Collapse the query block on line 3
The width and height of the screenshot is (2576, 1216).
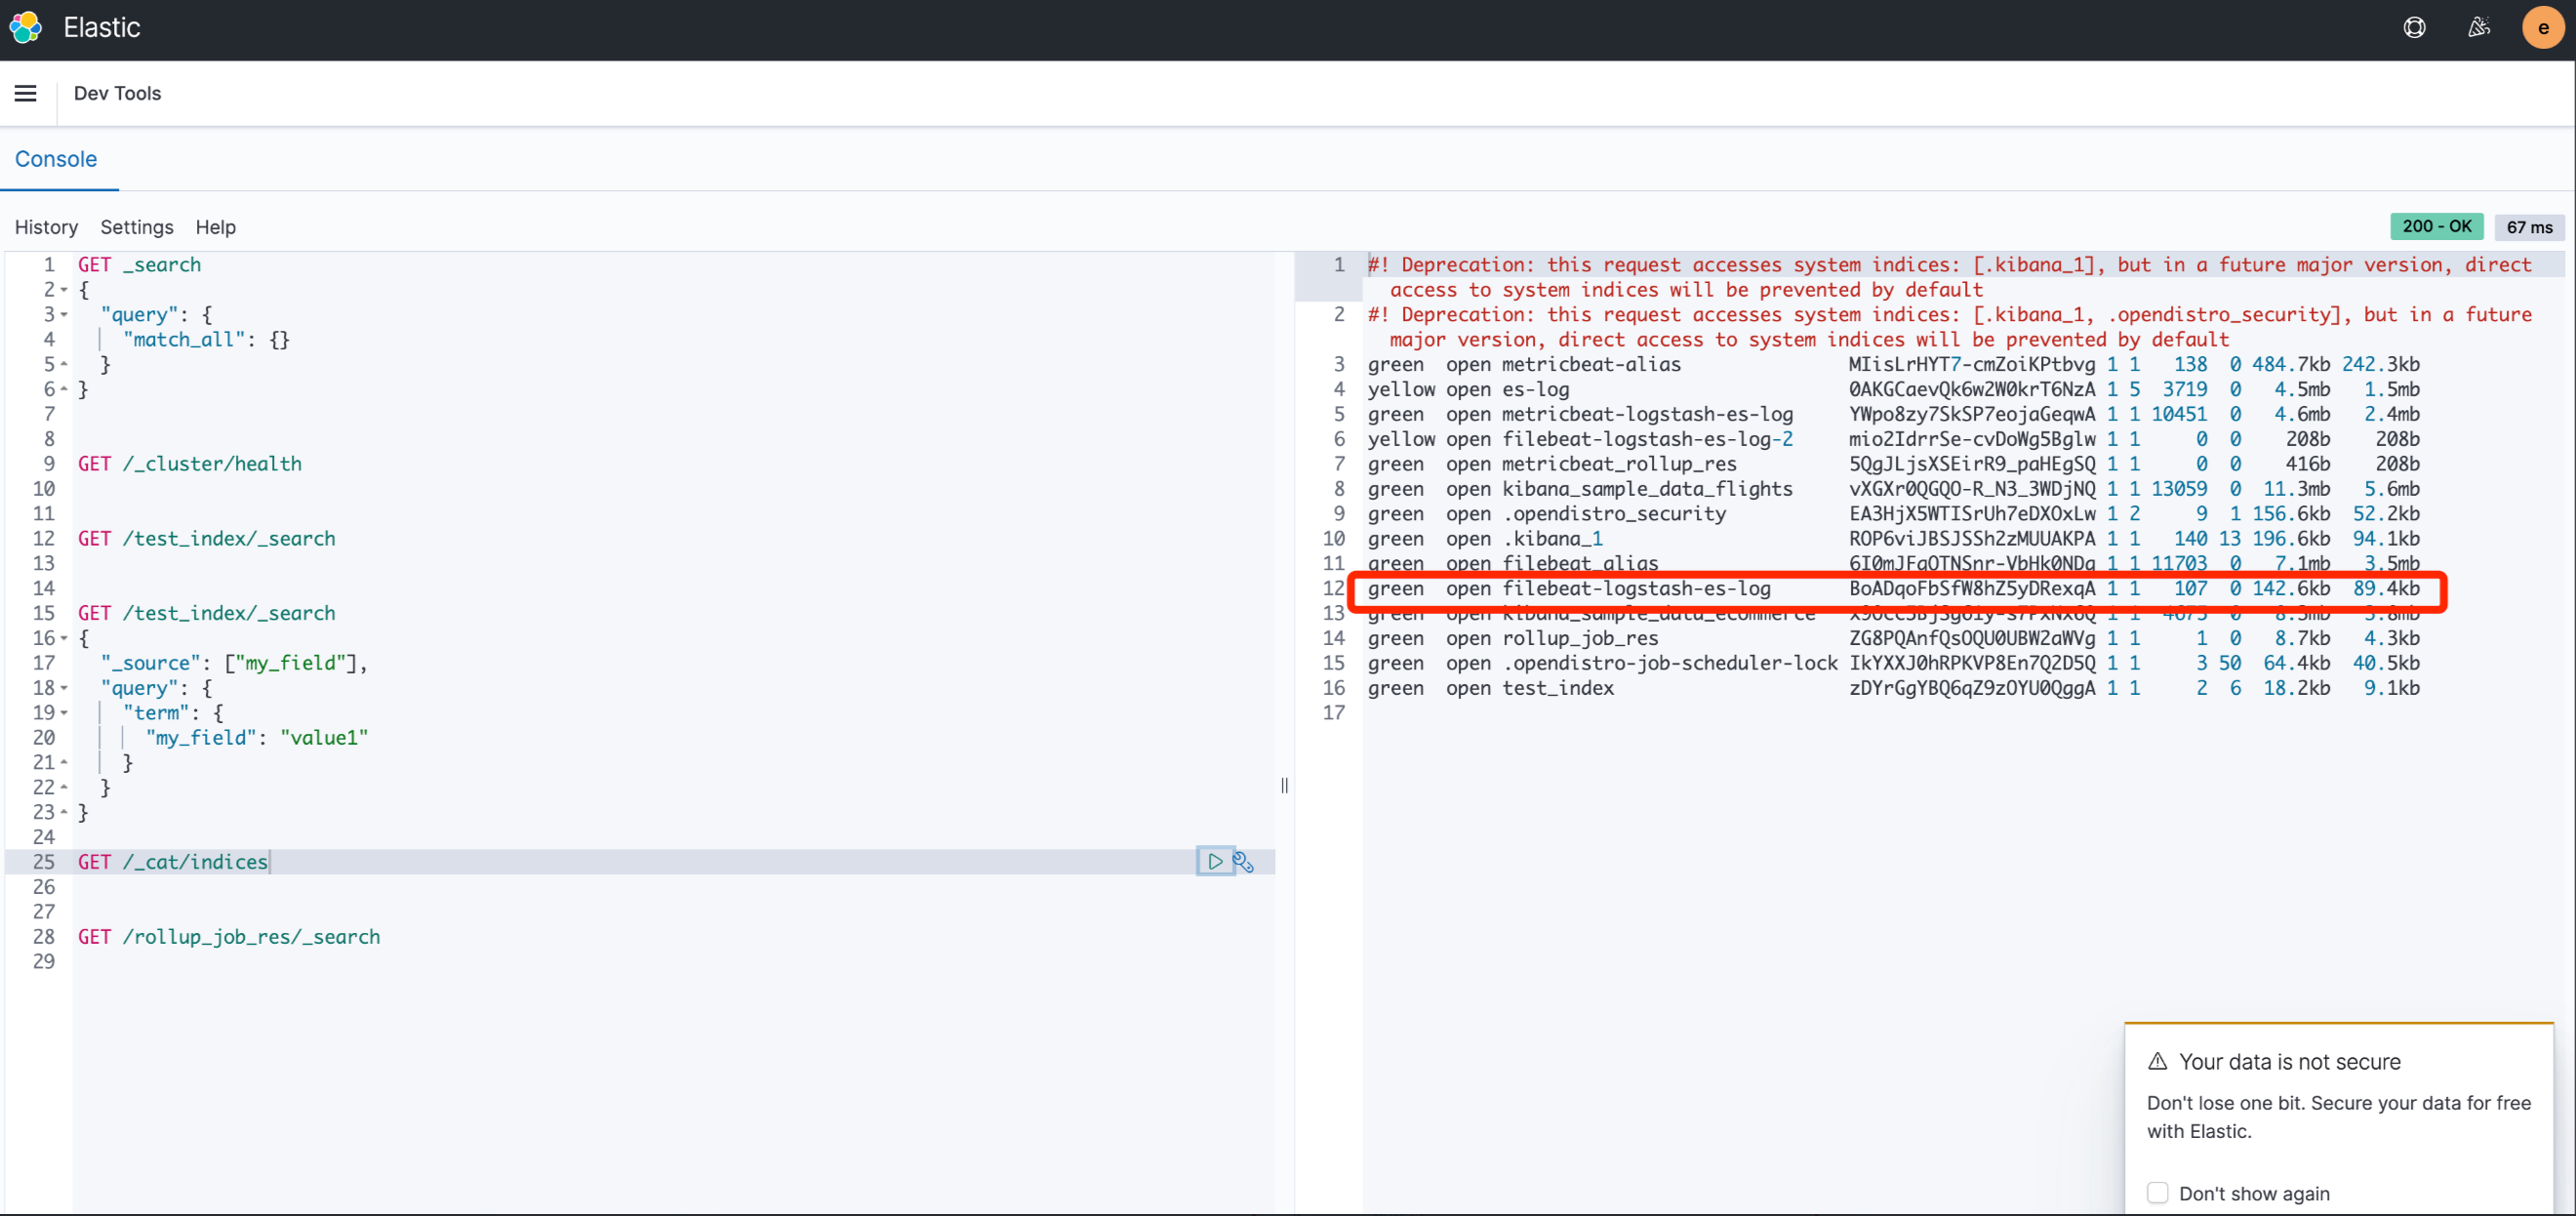point(64,315)
